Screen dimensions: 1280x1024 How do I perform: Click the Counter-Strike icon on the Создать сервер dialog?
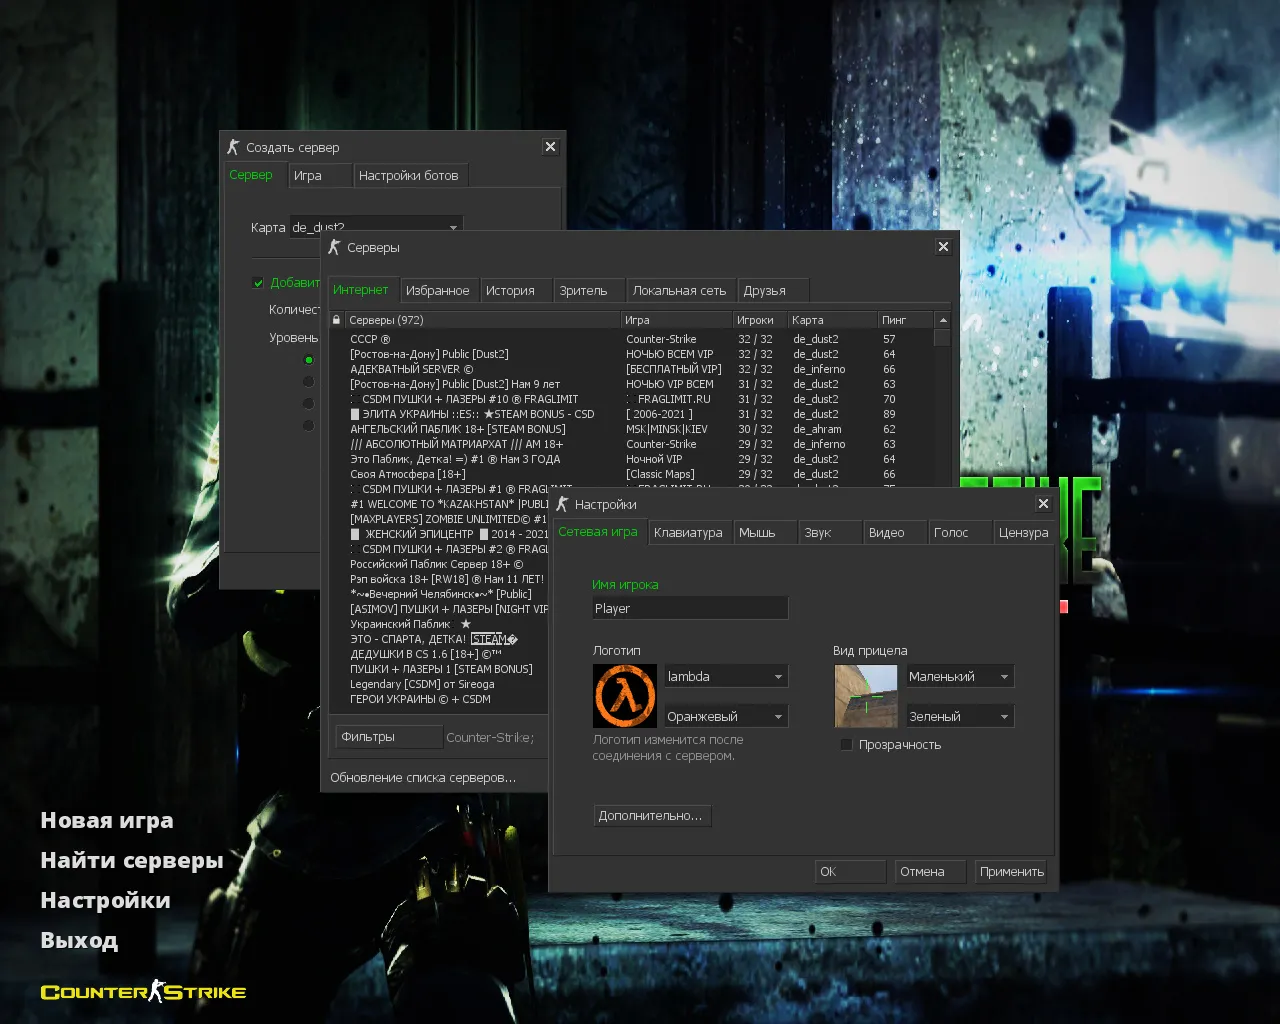[x=234, y=146]
